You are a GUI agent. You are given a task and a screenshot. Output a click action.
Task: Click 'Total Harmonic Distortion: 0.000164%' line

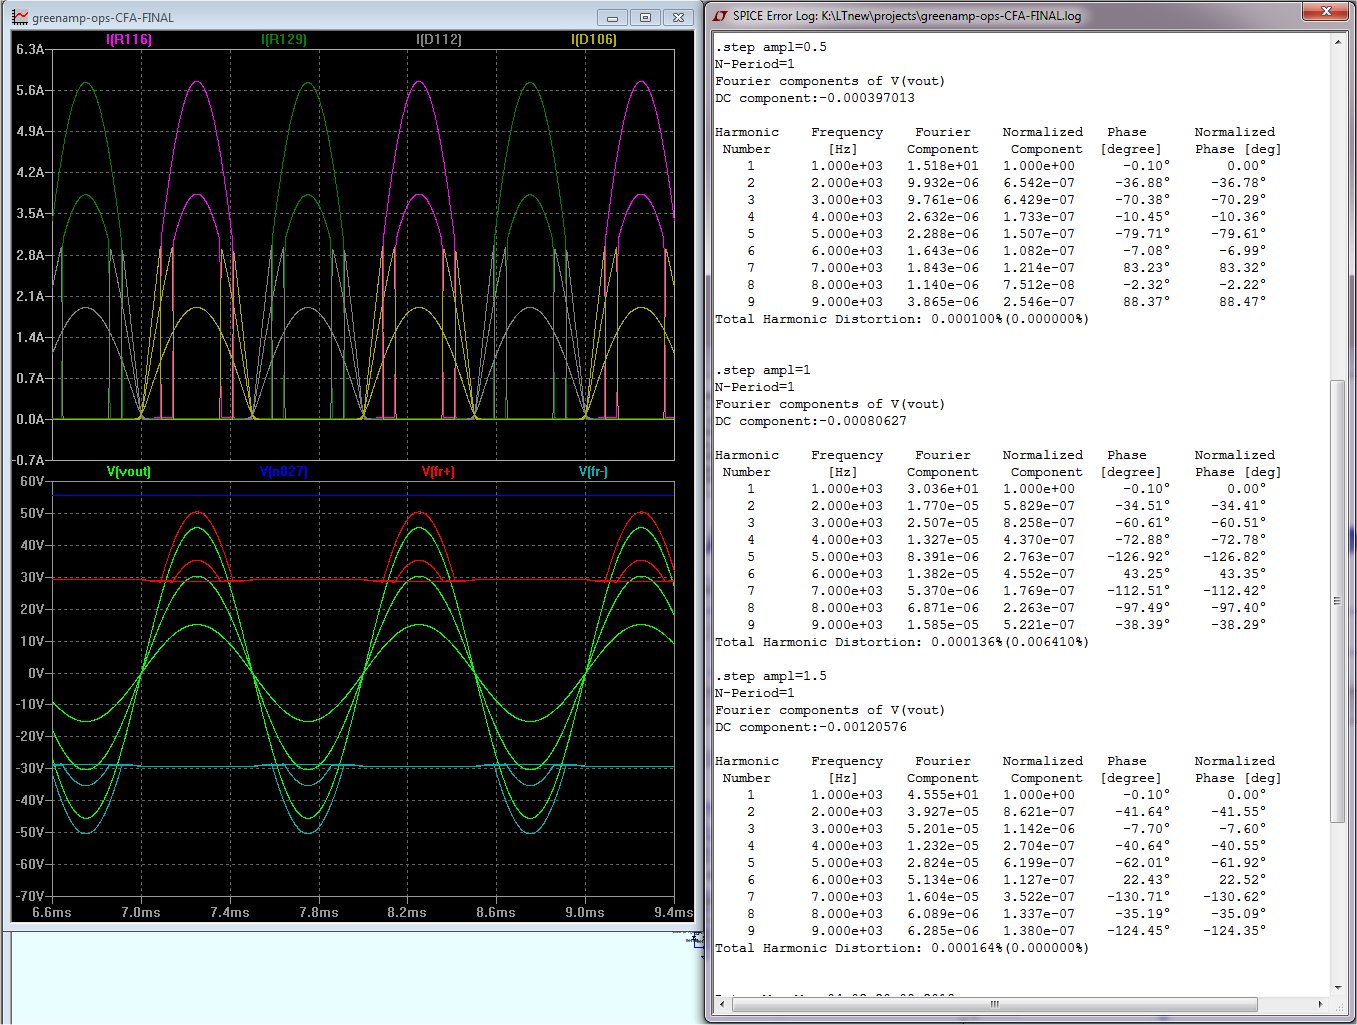coord(902,948)
